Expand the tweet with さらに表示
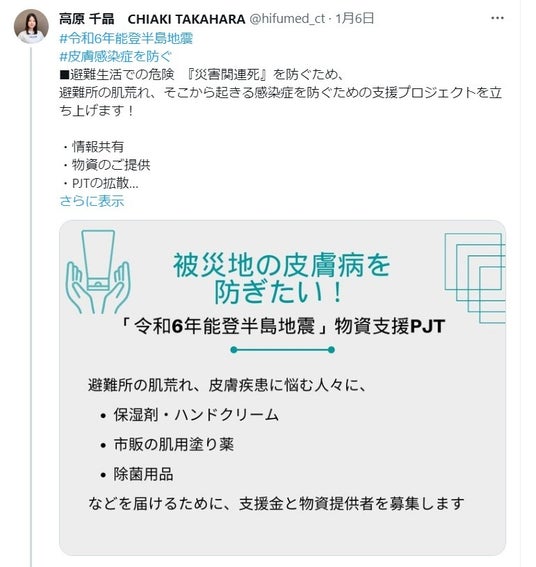Viewport: 536px width, 567px height. (92, 201)
